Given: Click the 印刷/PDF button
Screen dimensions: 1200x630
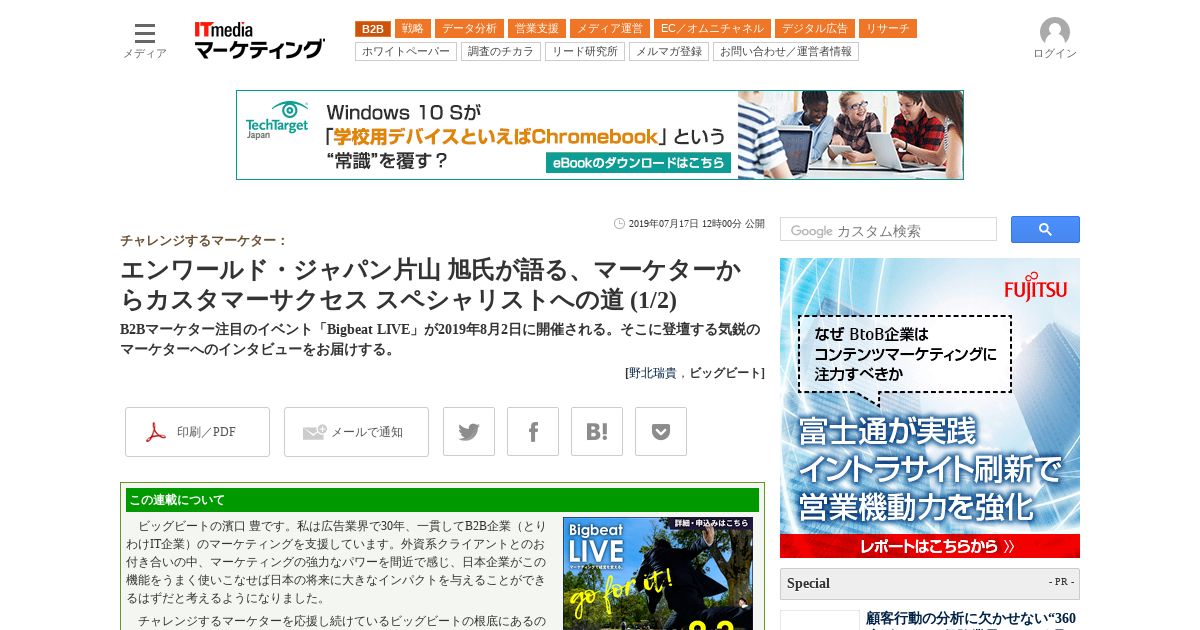Looking at the screenshot, I should [197, 432].
